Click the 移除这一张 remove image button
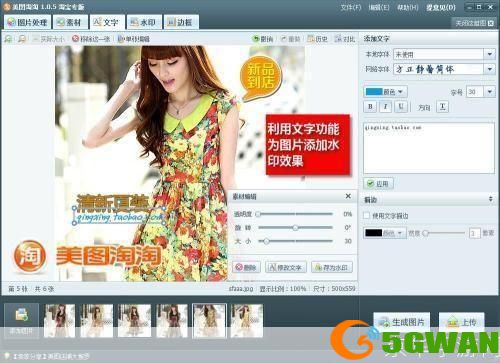 91,39
